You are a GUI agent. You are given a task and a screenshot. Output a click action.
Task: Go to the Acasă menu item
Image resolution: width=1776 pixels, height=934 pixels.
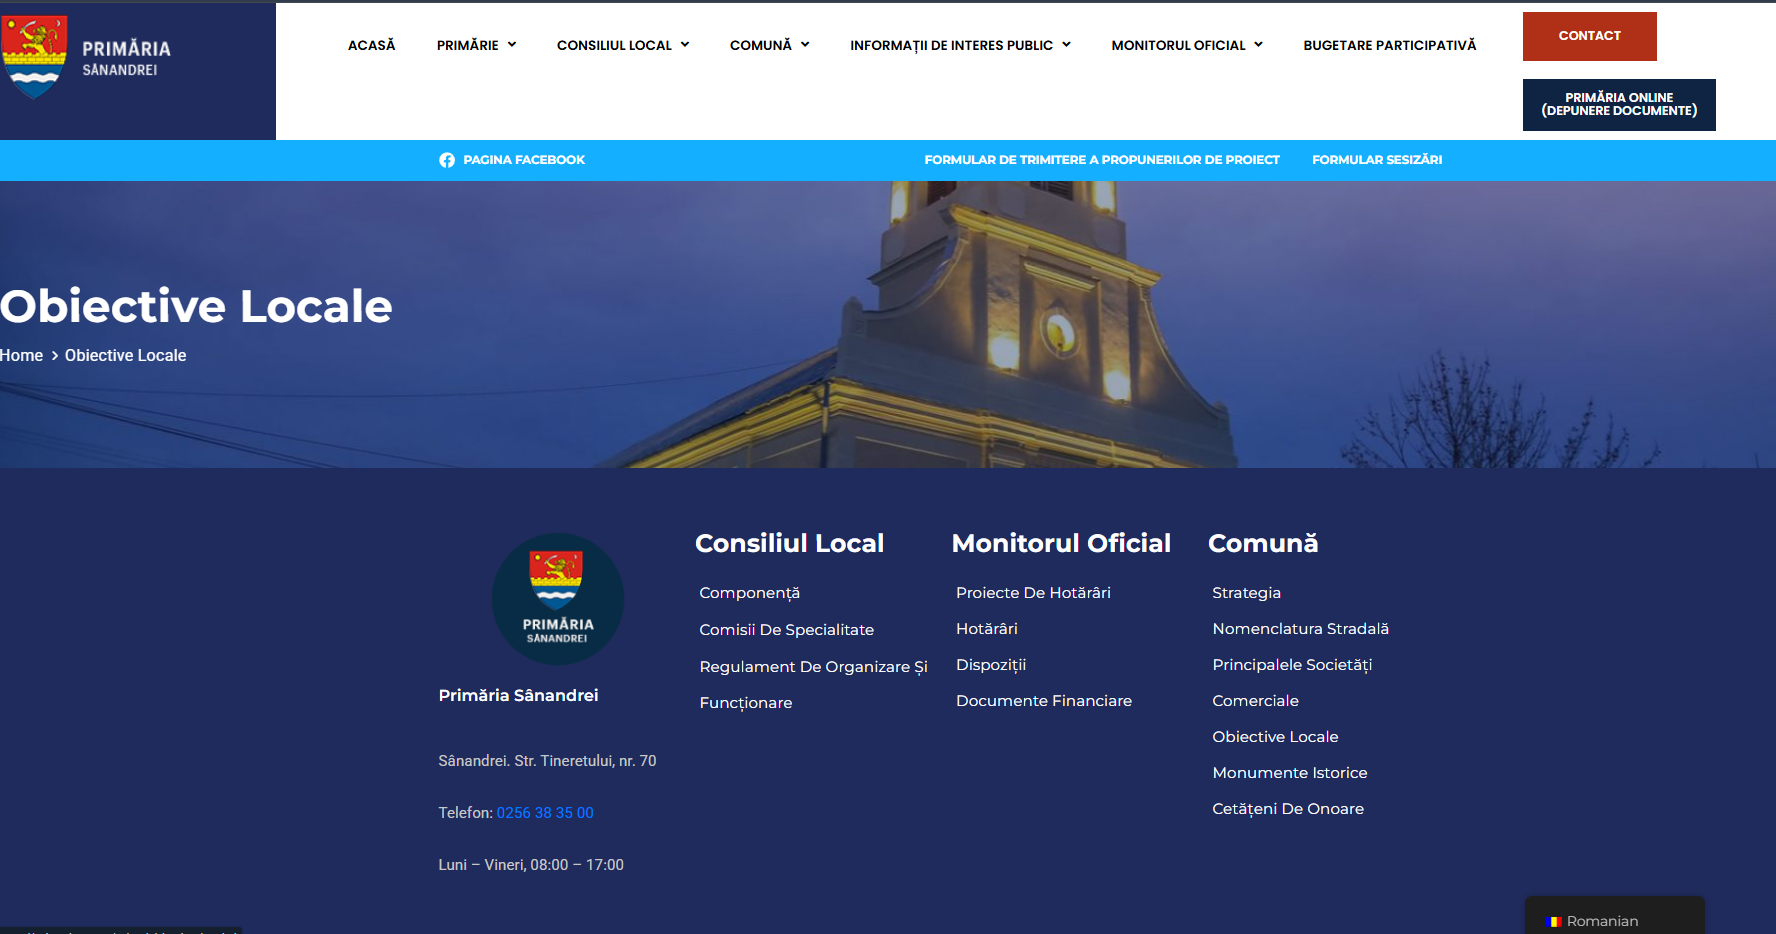pyautogui.click(x=371, y=45)
